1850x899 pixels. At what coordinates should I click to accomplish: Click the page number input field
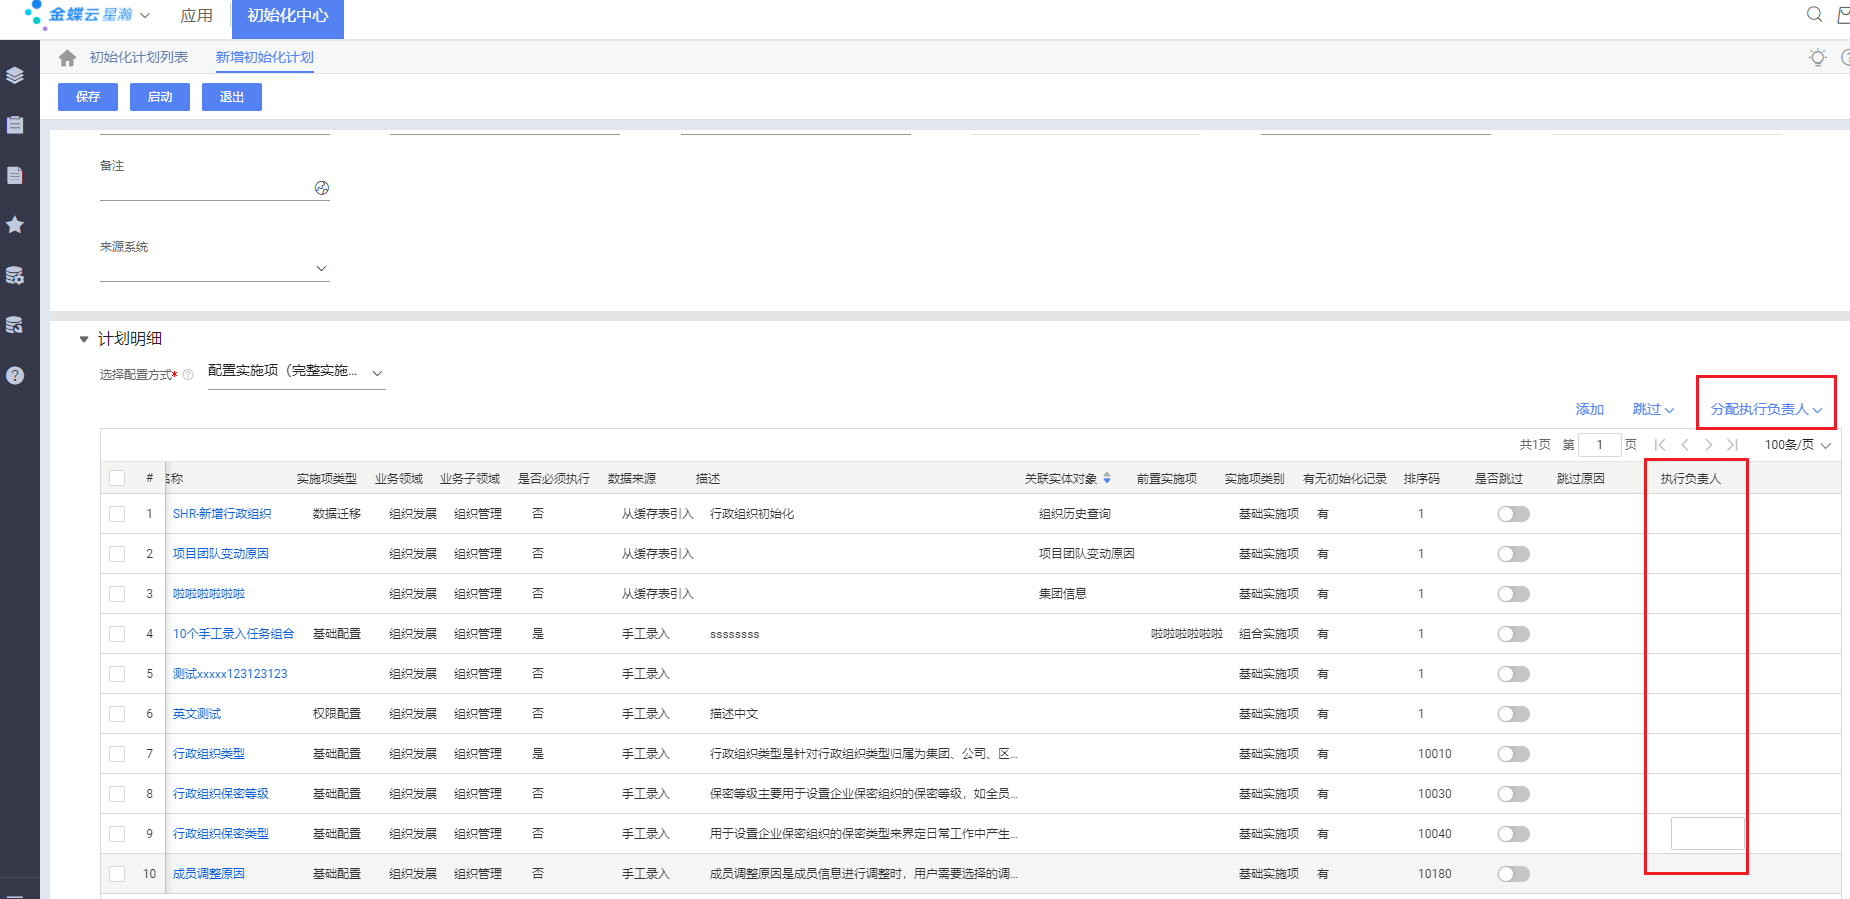(x=1599, y=445)
